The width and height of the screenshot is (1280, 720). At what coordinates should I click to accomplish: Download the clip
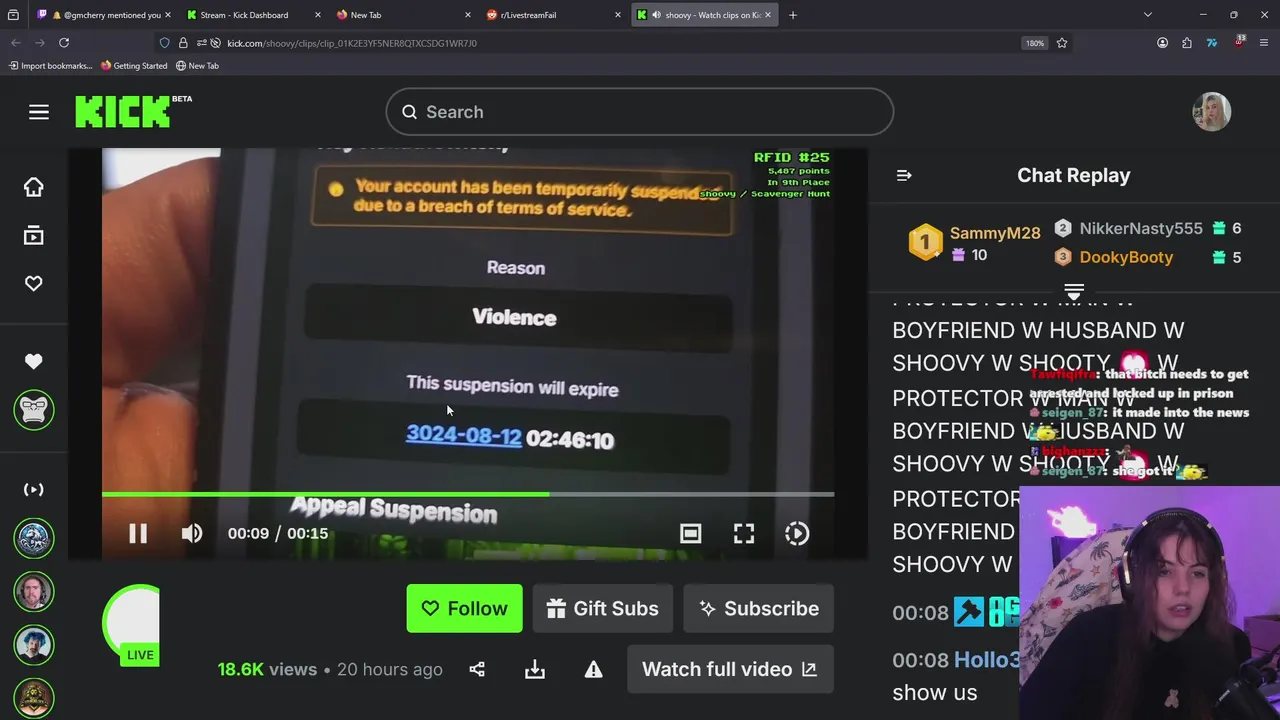click(x=535, y=669)
